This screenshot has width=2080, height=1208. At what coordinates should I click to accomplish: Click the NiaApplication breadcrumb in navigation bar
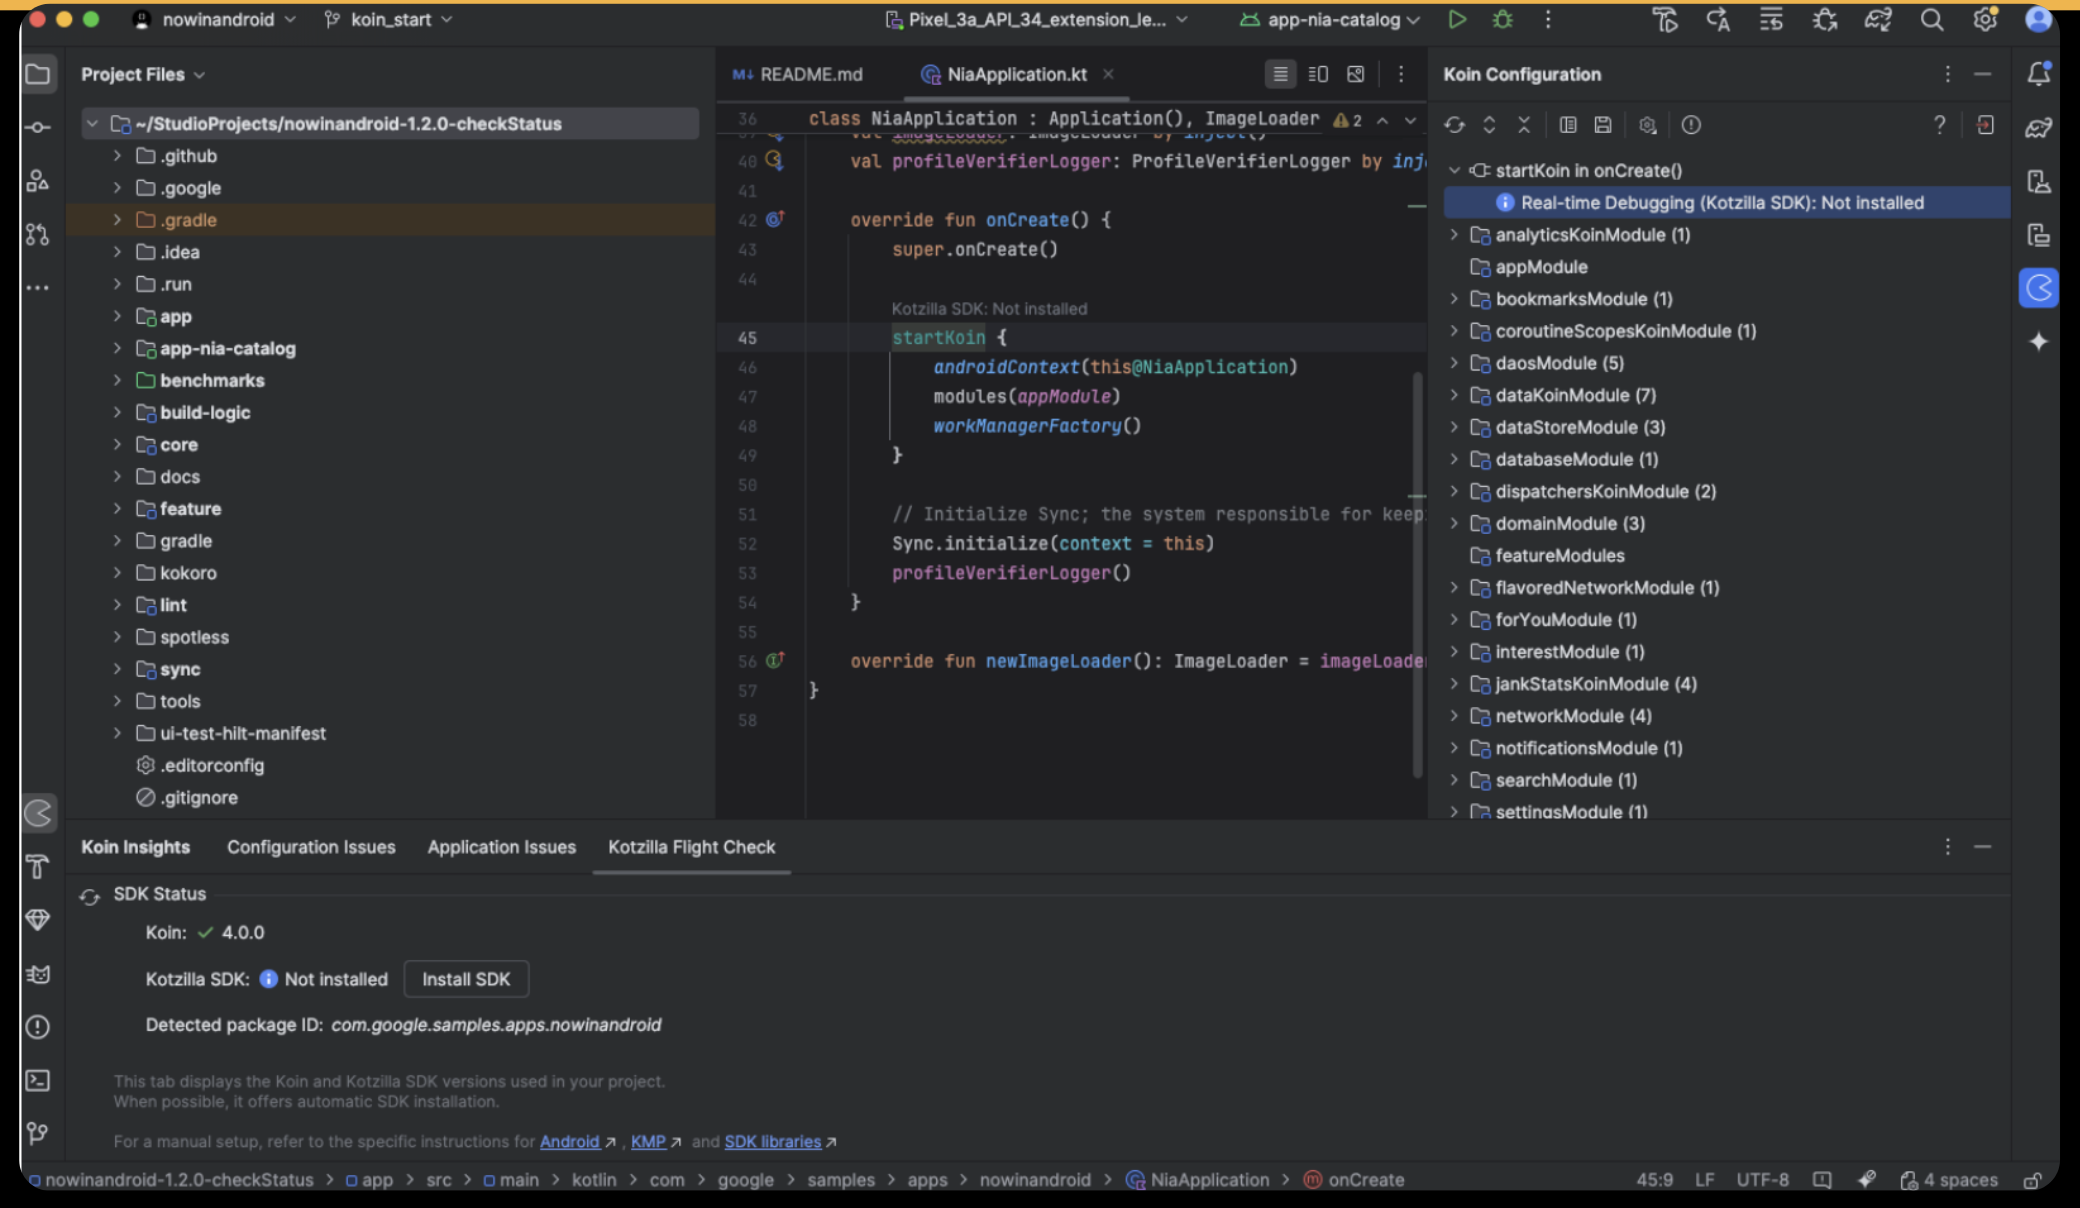(1198, 1180)
